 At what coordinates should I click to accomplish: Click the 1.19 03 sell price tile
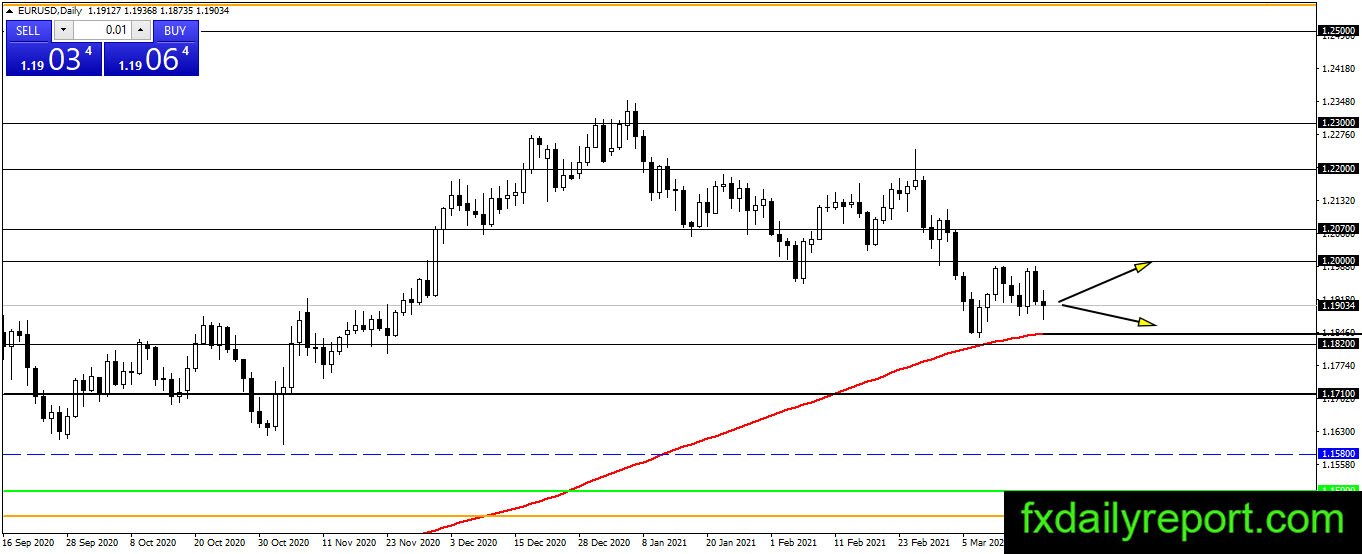click(x=53, y=58)
